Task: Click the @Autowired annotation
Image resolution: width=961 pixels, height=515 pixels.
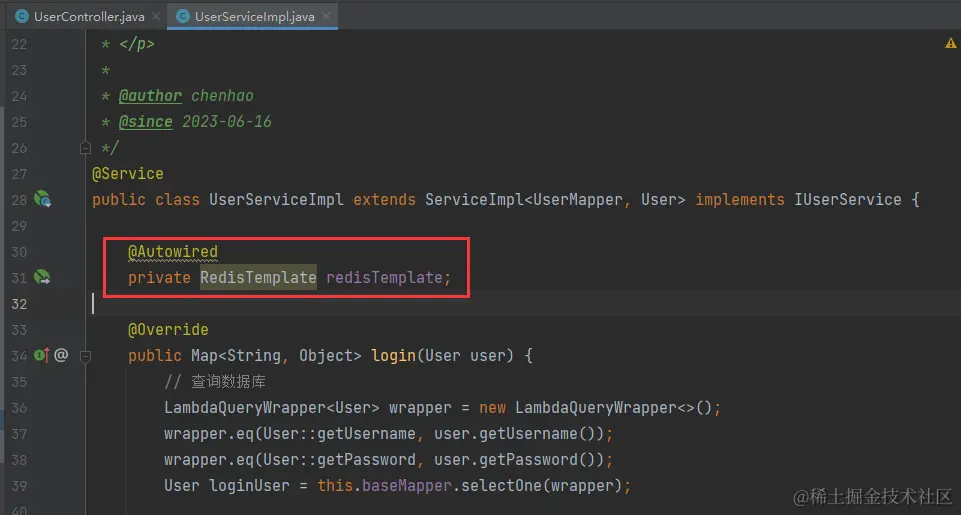Action: (x=173, y=252)
